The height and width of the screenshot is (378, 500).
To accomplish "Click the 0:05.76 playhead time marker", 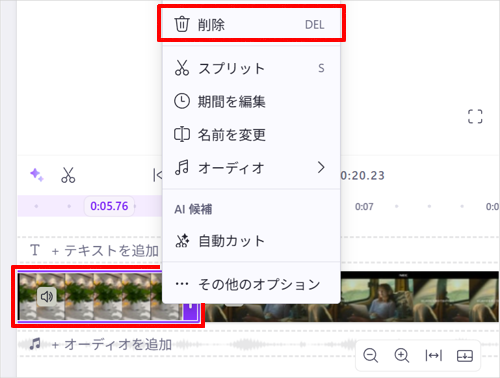I will coord(109,206).
